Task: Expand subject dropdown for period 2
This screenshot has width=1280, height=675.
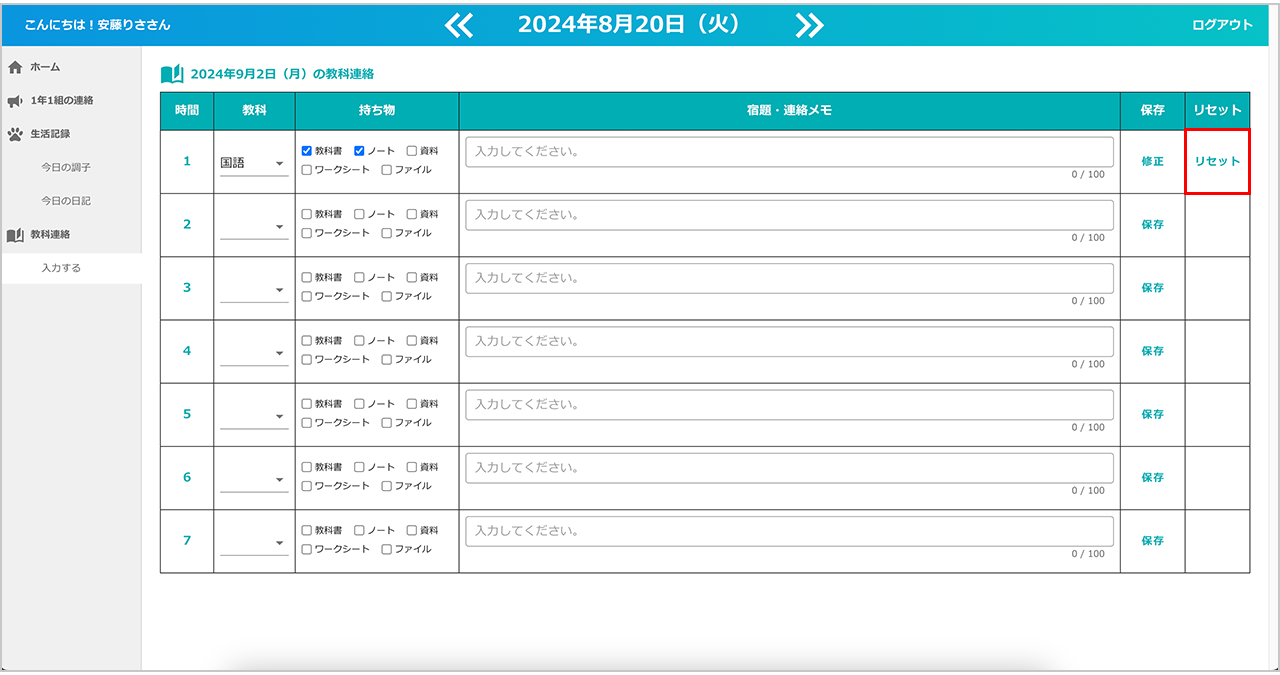Action: (x=254, y=227)
